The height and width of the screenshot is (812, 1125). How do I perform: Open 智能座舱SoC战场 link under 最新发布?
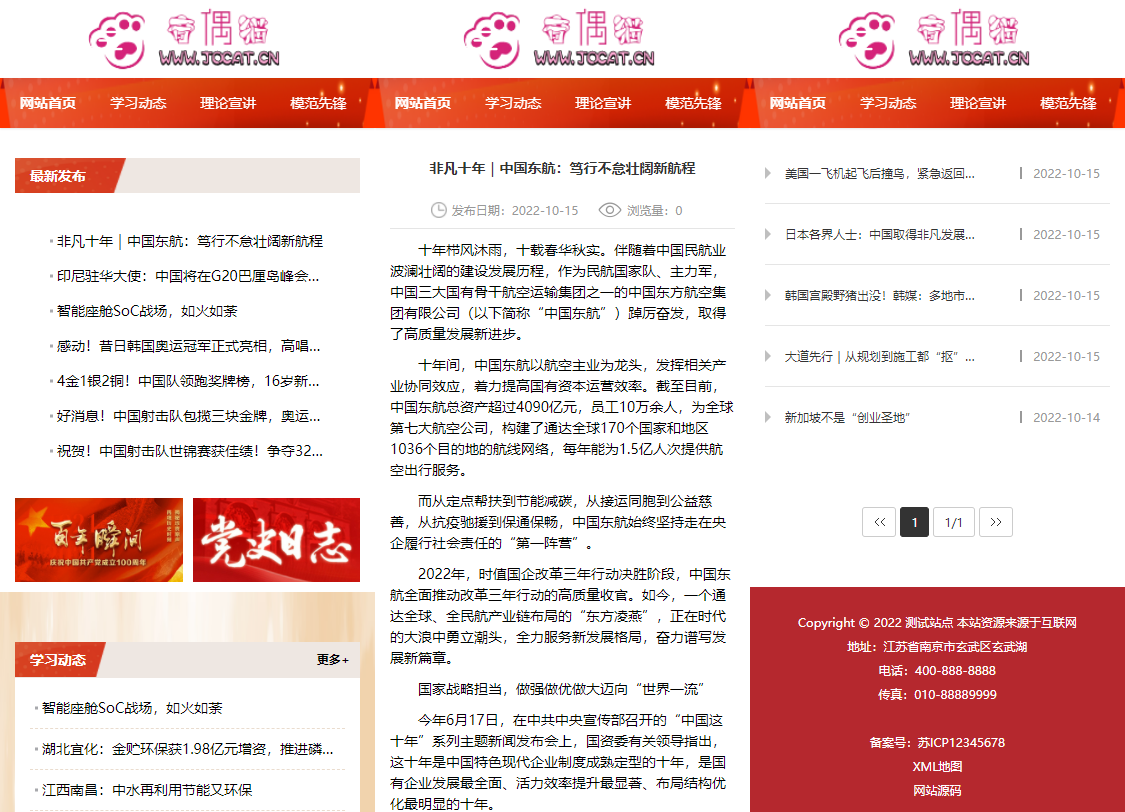tap(146, 311)
